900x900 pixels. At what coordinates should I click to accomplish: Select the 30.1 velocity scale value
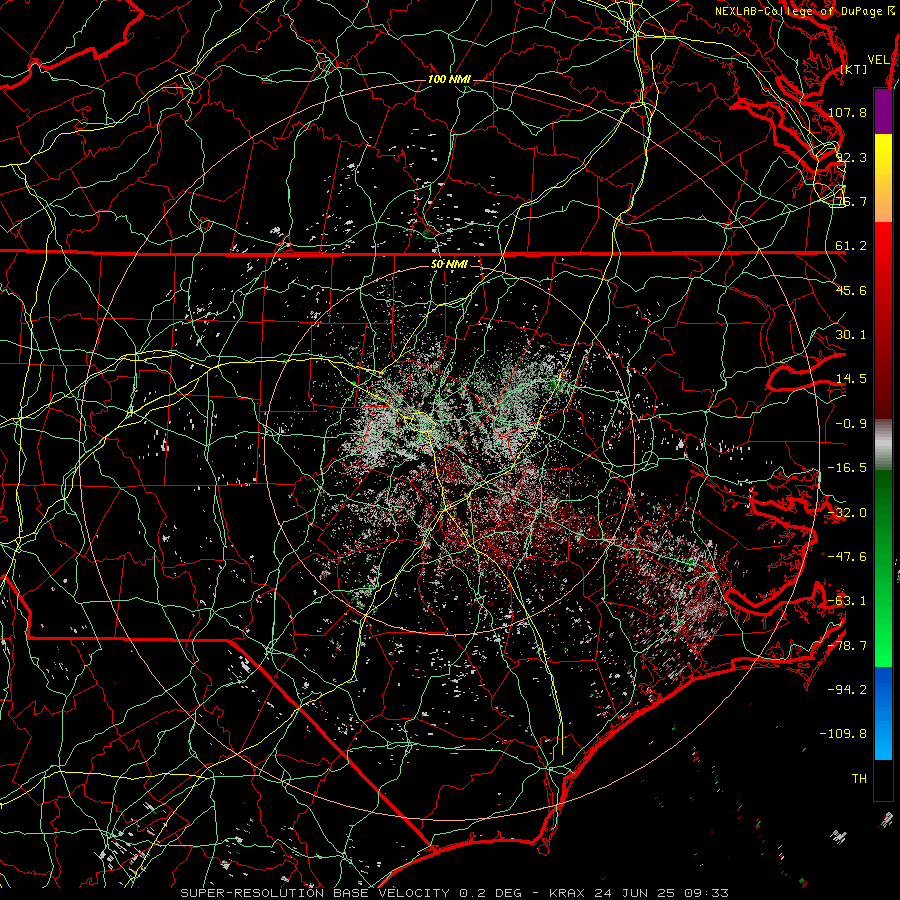pos(851,335)
